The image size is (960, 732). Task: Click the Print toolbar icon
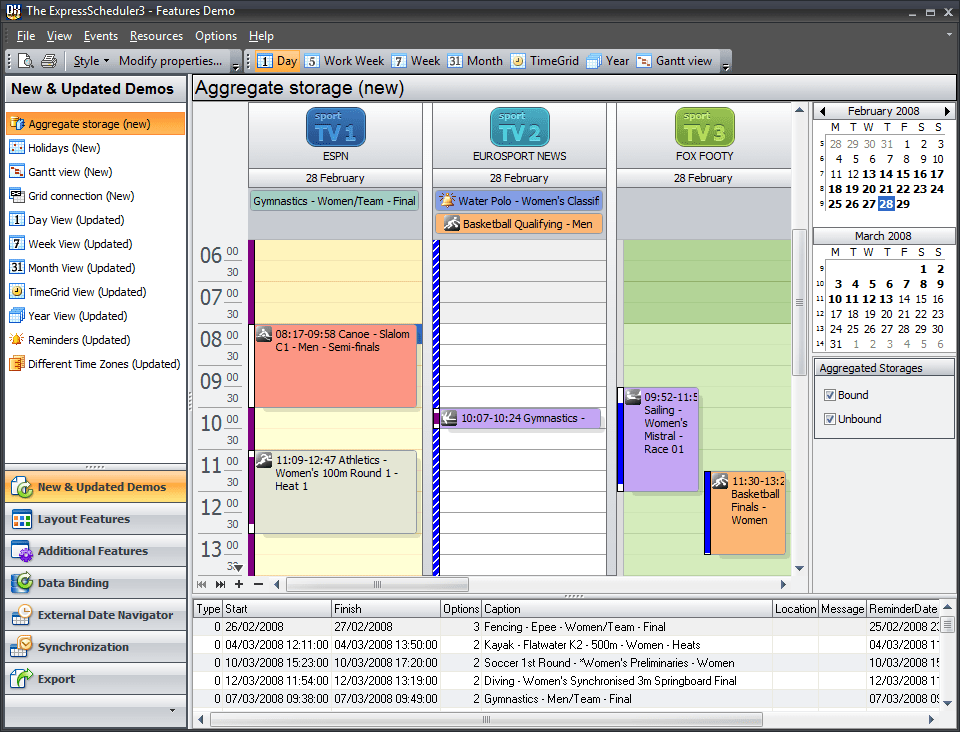point(49,61)
